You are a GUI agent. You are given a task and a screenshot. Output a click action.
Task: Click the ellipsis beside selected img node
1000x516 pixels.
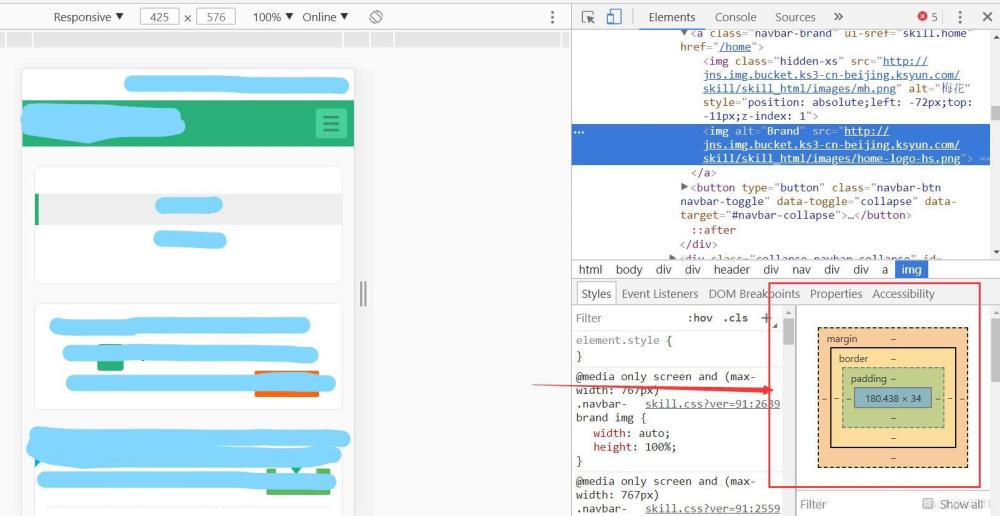tap(579, 132)
